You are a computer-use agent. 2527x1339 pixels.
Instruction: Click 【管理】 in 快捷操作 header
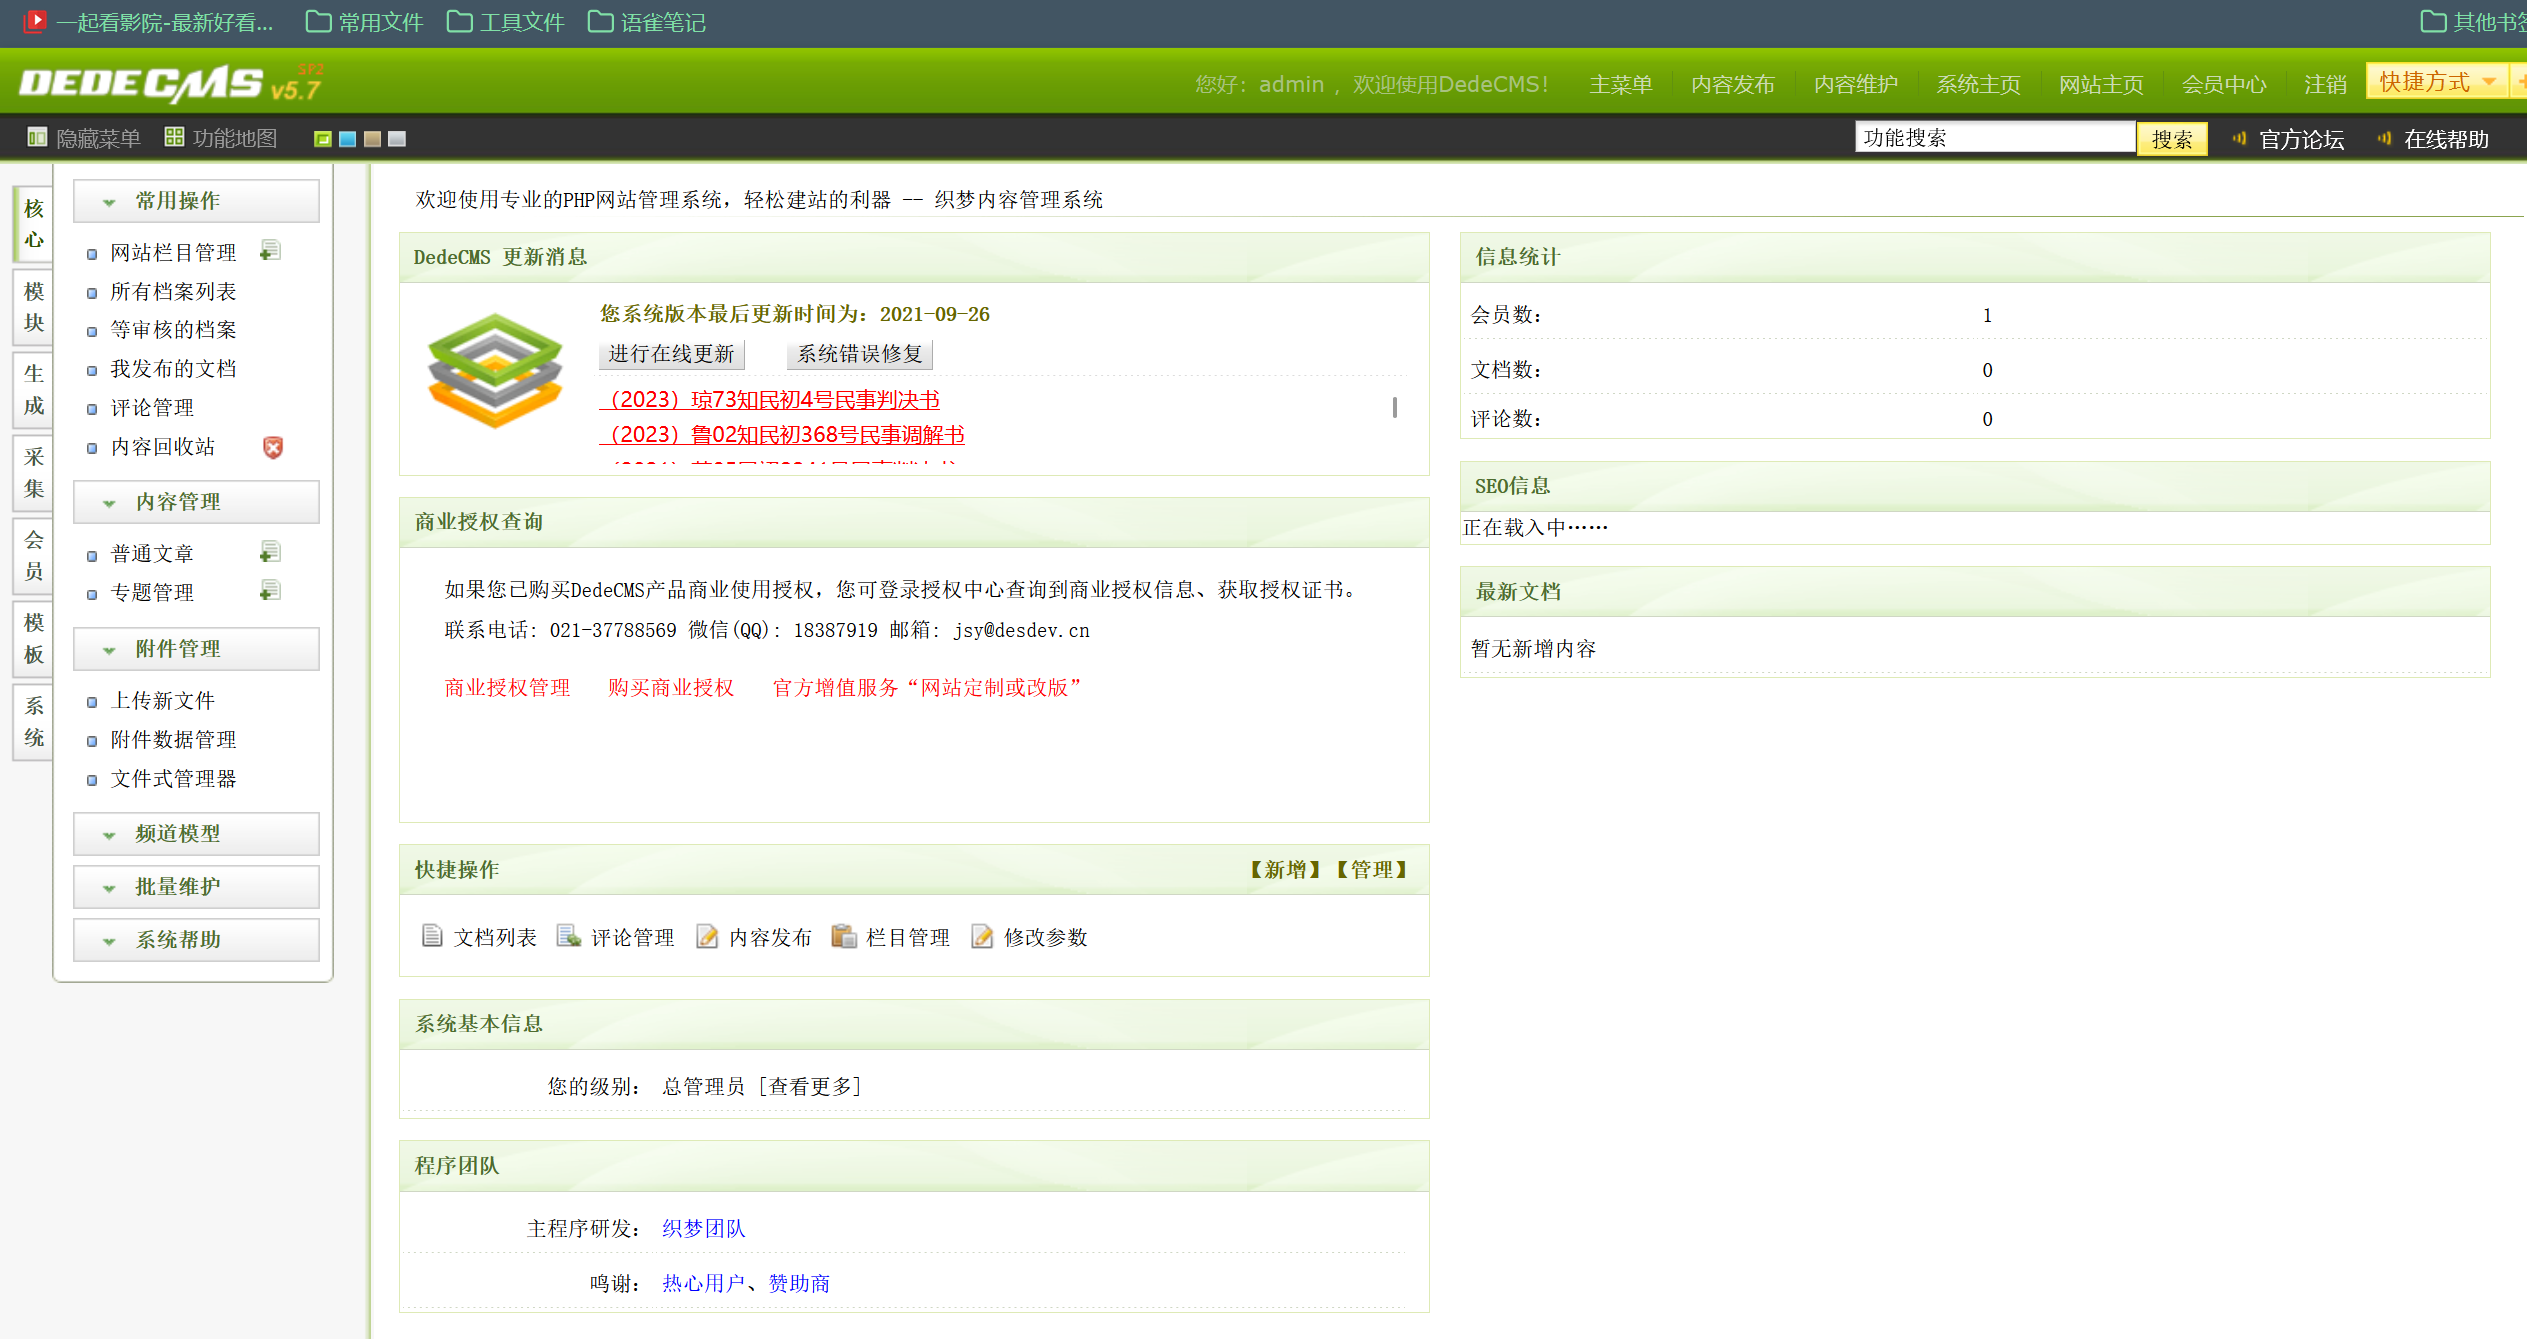1371,870
